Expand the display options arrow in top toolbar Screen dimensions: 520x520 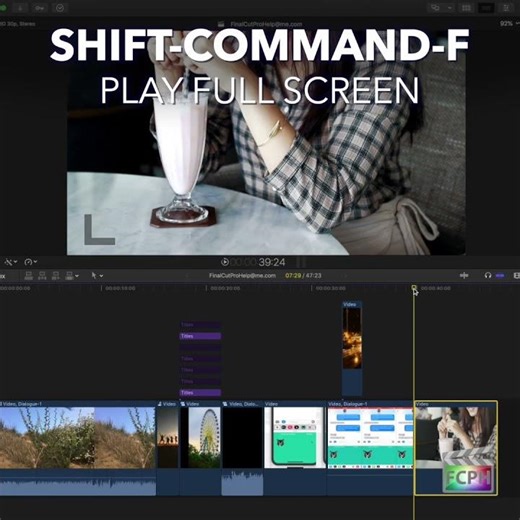pos(450,8)
